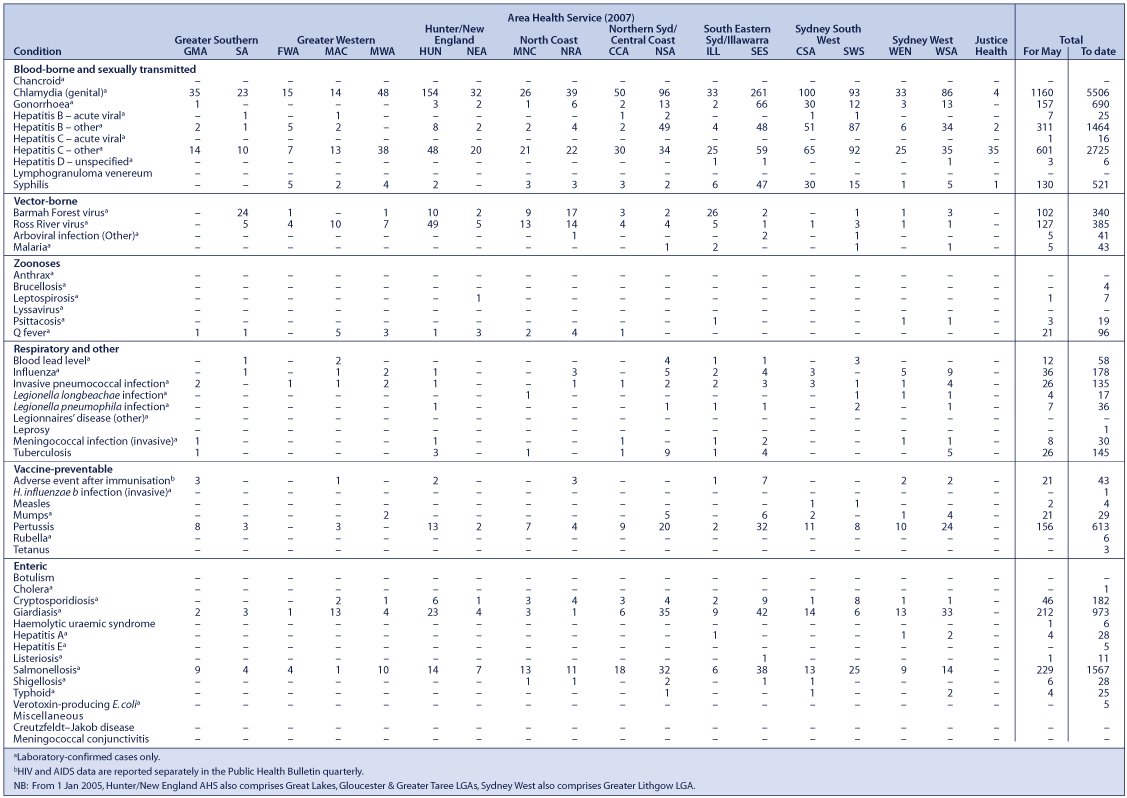Click the "Vector-borne" section heading
The image size is (1127, 798).
point(45,201)
